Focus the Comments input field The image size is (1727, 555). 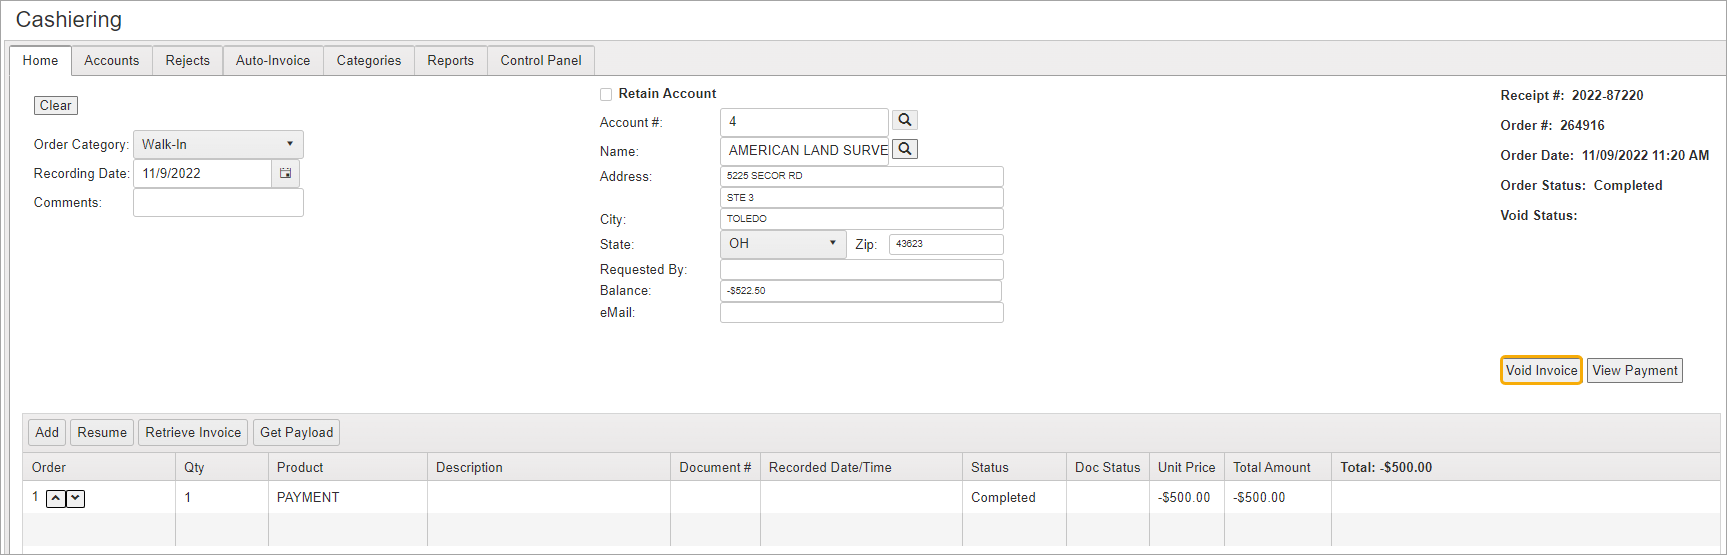[x=218, y=203]
